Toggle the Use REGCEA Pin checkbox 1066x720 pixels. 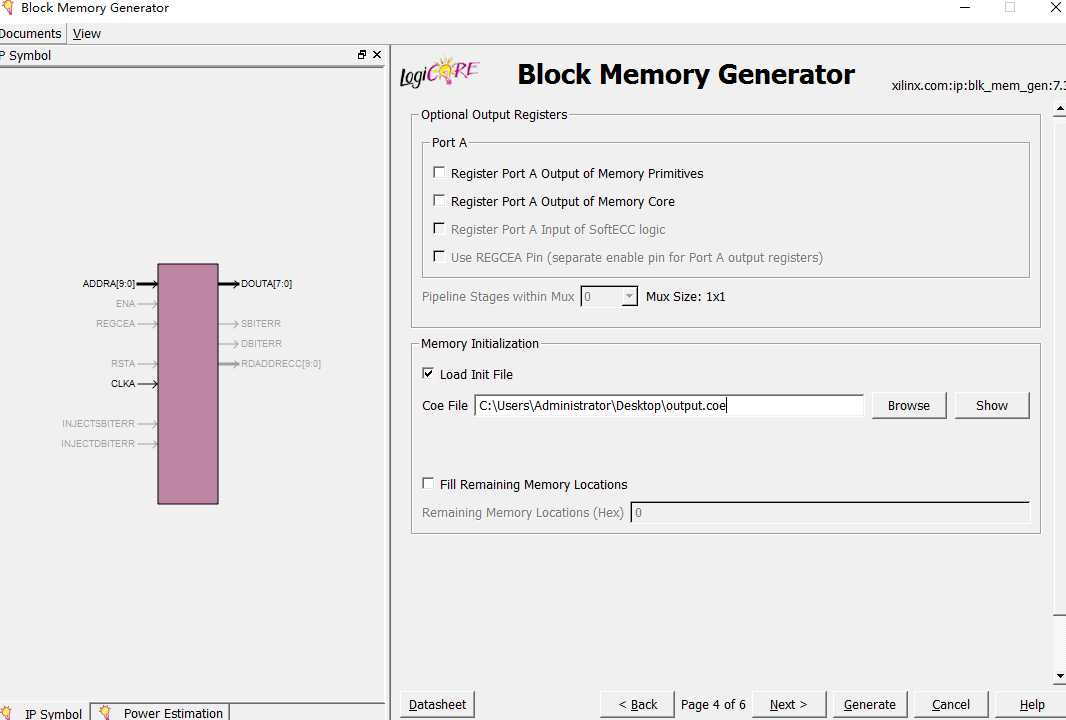tap(439, 256)
